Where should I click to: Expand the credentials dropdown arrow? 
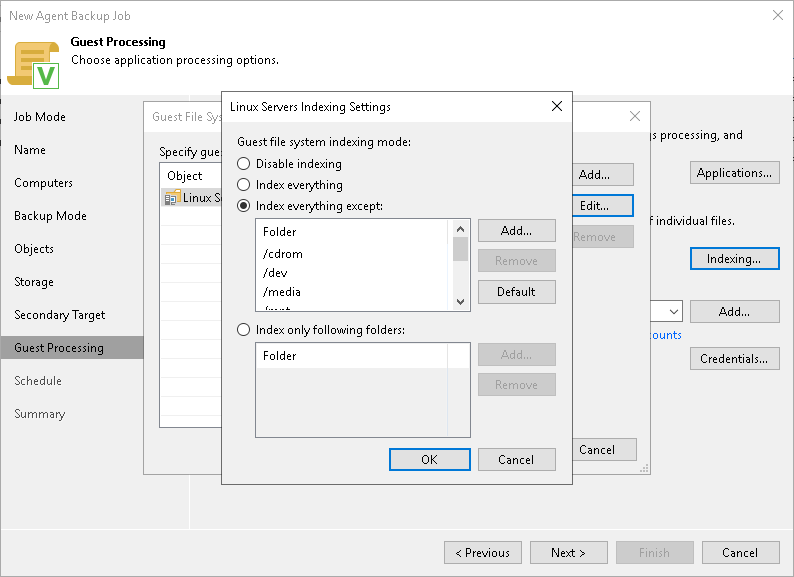[x=673, y=312]
